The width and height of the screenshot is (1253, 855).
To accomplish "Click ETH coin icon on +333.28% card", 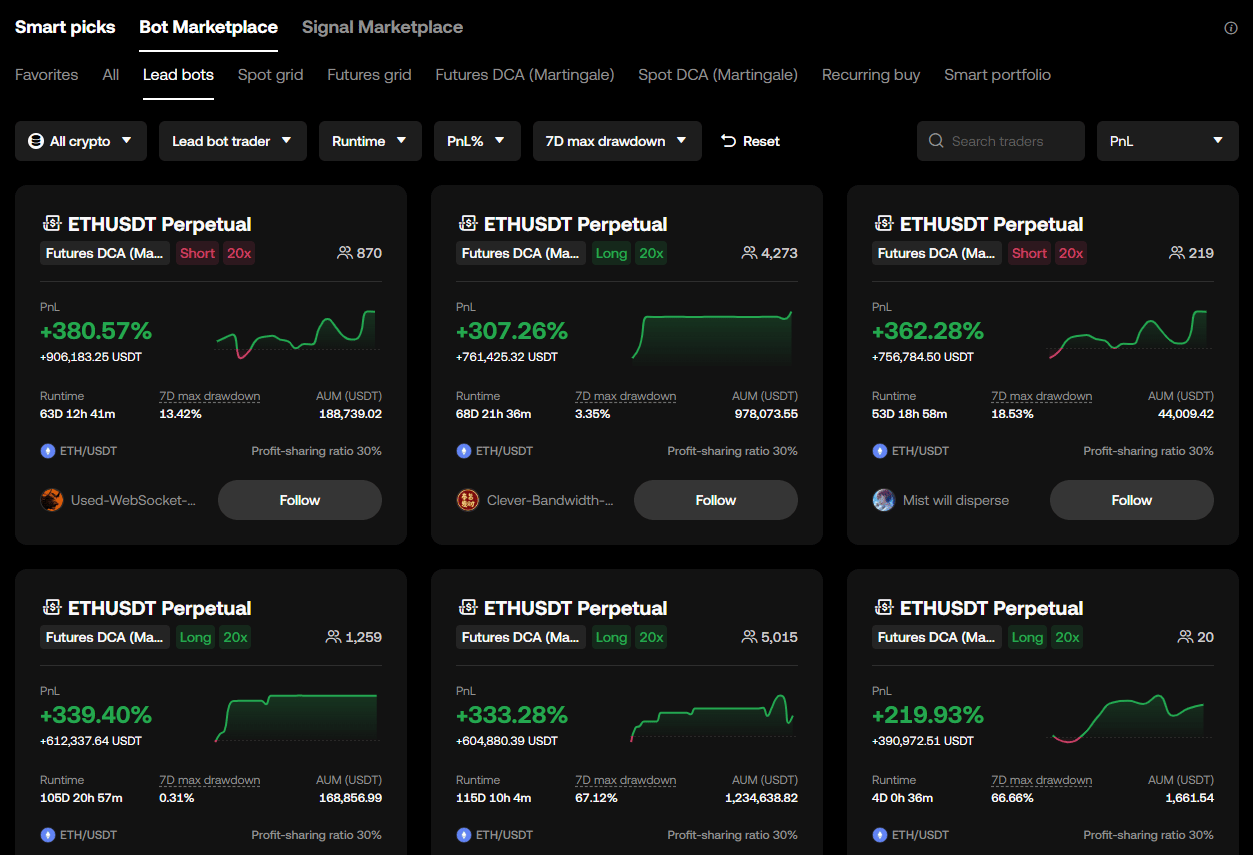I will point(463,835).
